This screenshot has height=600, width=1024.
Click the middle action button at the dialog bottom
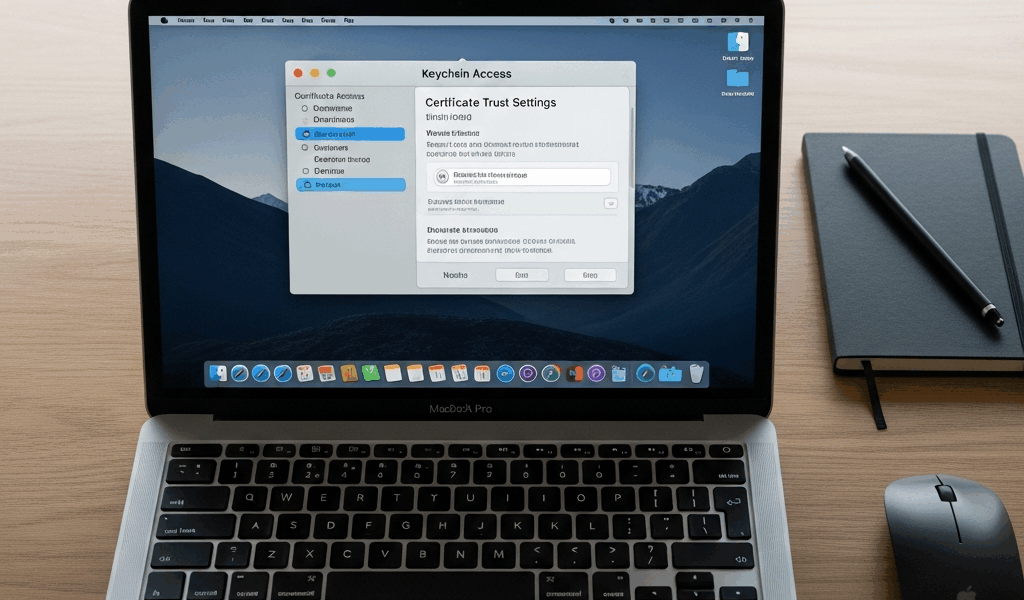coord(521,275)
